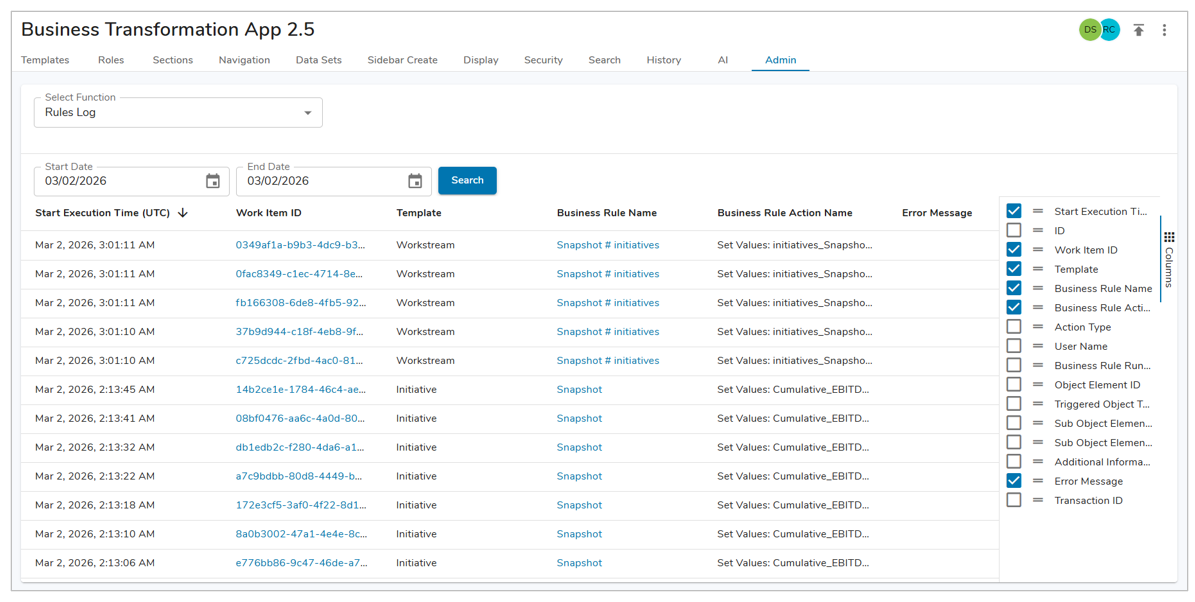Click the sort arrow on Start Execution Time
The image size is (1195, 602).
(183, 213)
